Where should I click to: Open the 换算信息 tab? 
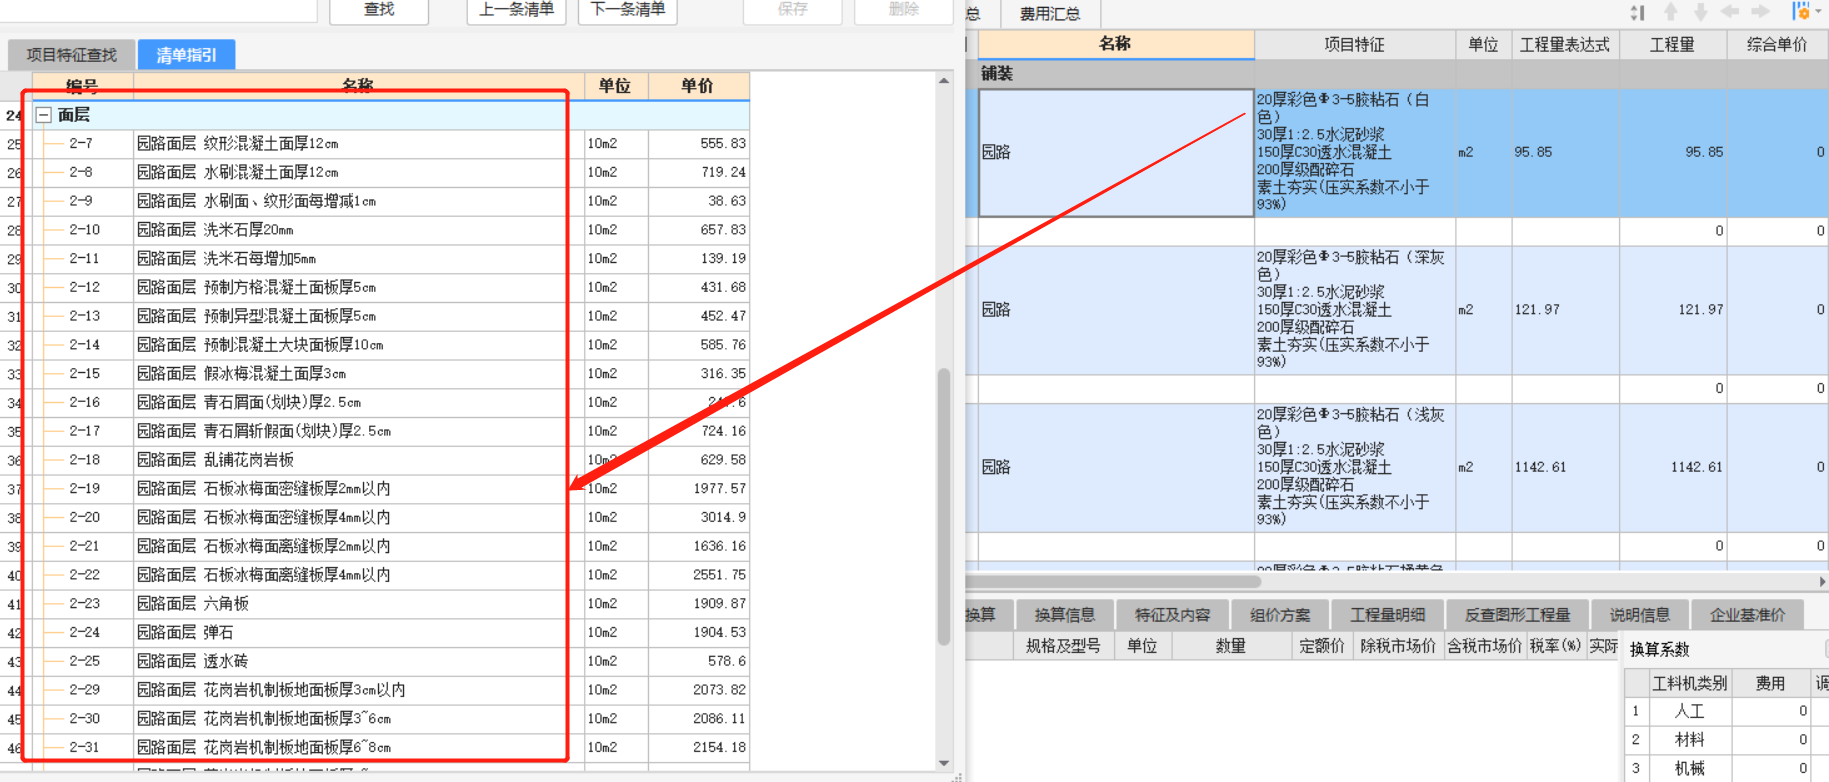(1065, 615)
